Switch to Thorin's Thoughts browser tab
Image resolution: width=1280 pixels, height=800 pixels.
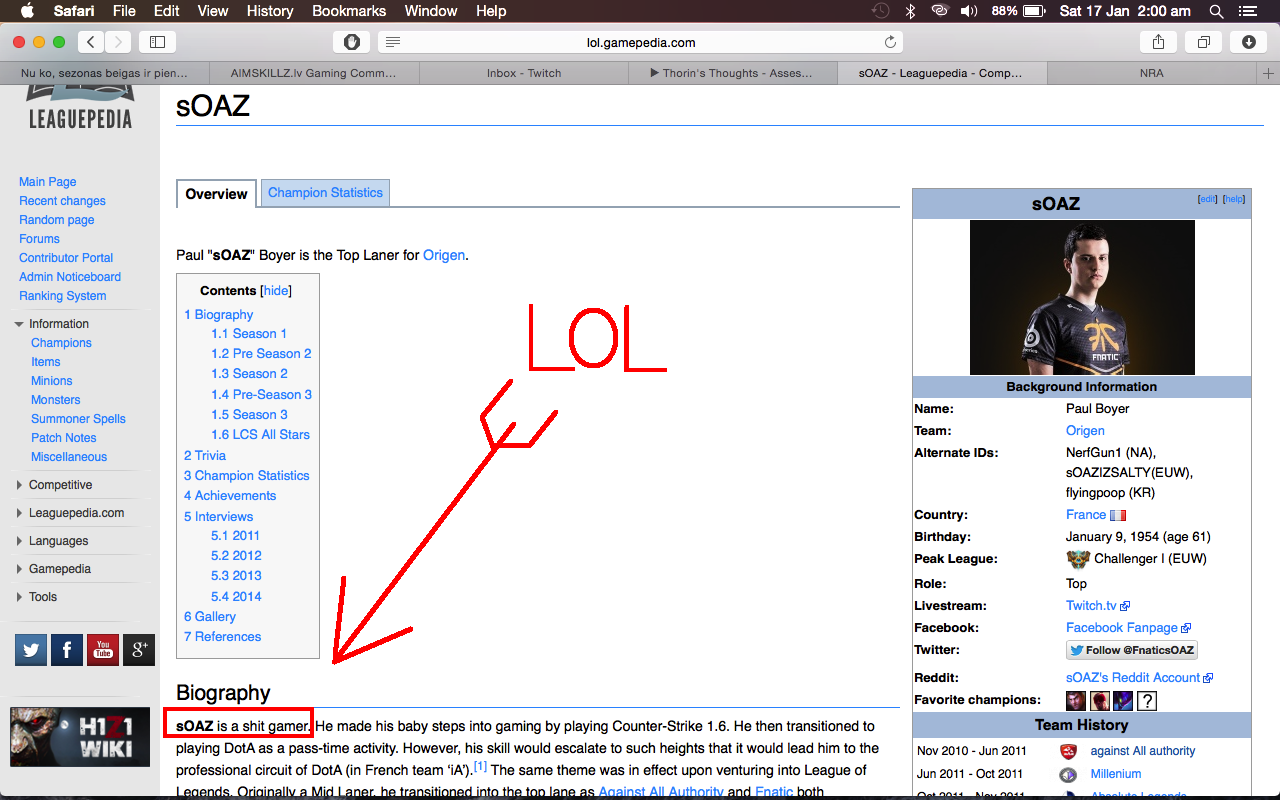[x=733, y=73]
